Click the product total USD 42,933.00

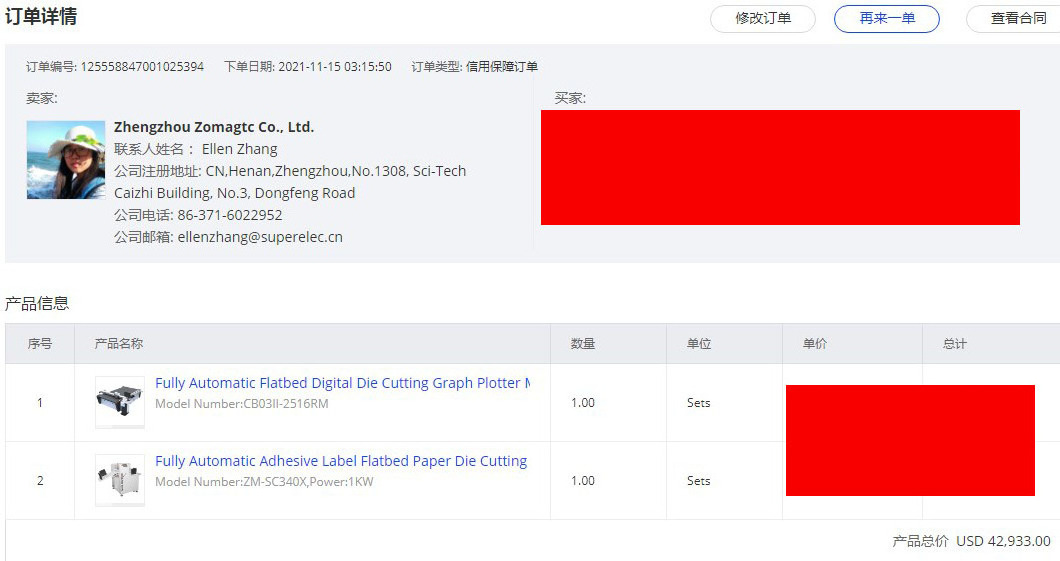(x=1003, y=541)
